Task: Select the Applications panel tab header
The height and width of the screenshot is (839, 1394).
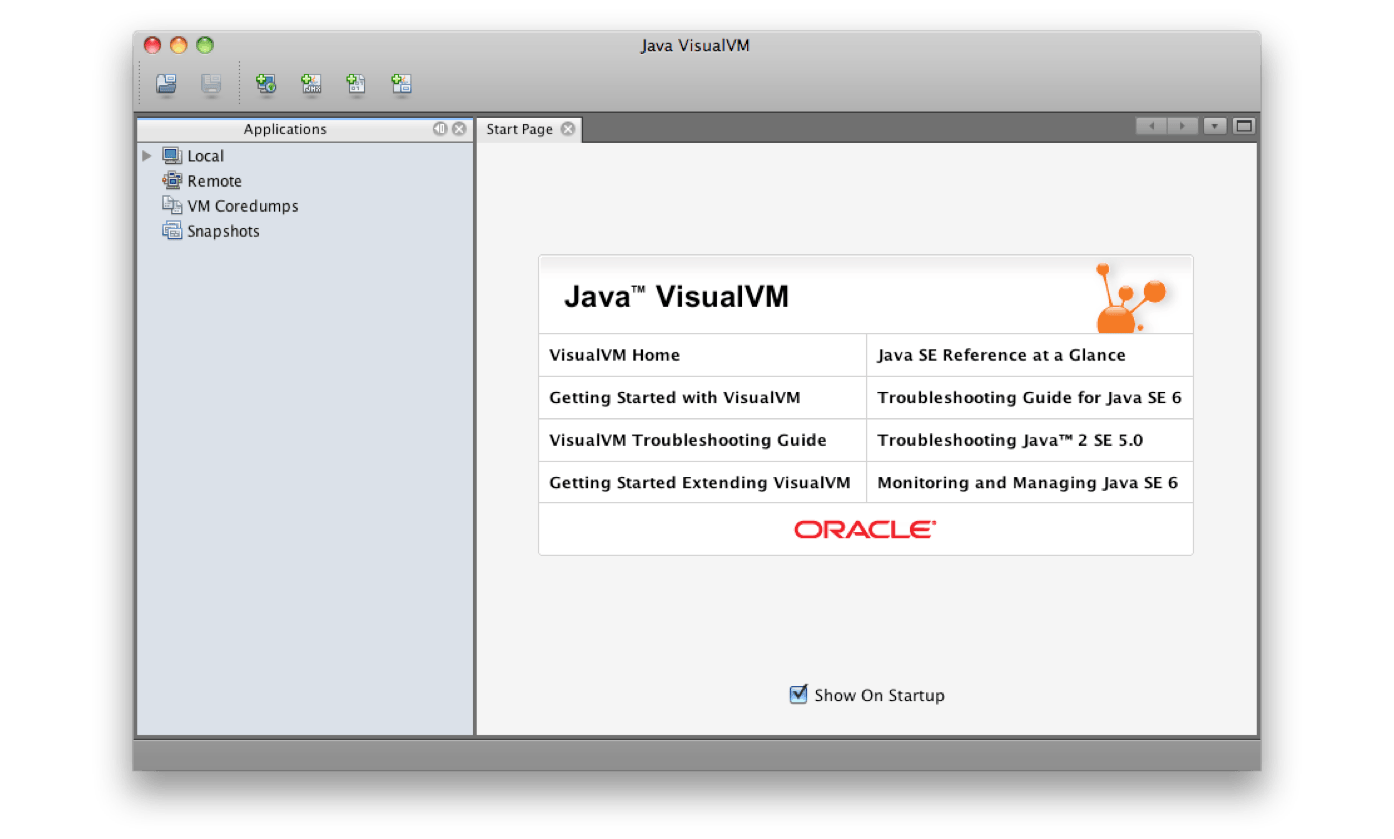Action: pos(285,129)
